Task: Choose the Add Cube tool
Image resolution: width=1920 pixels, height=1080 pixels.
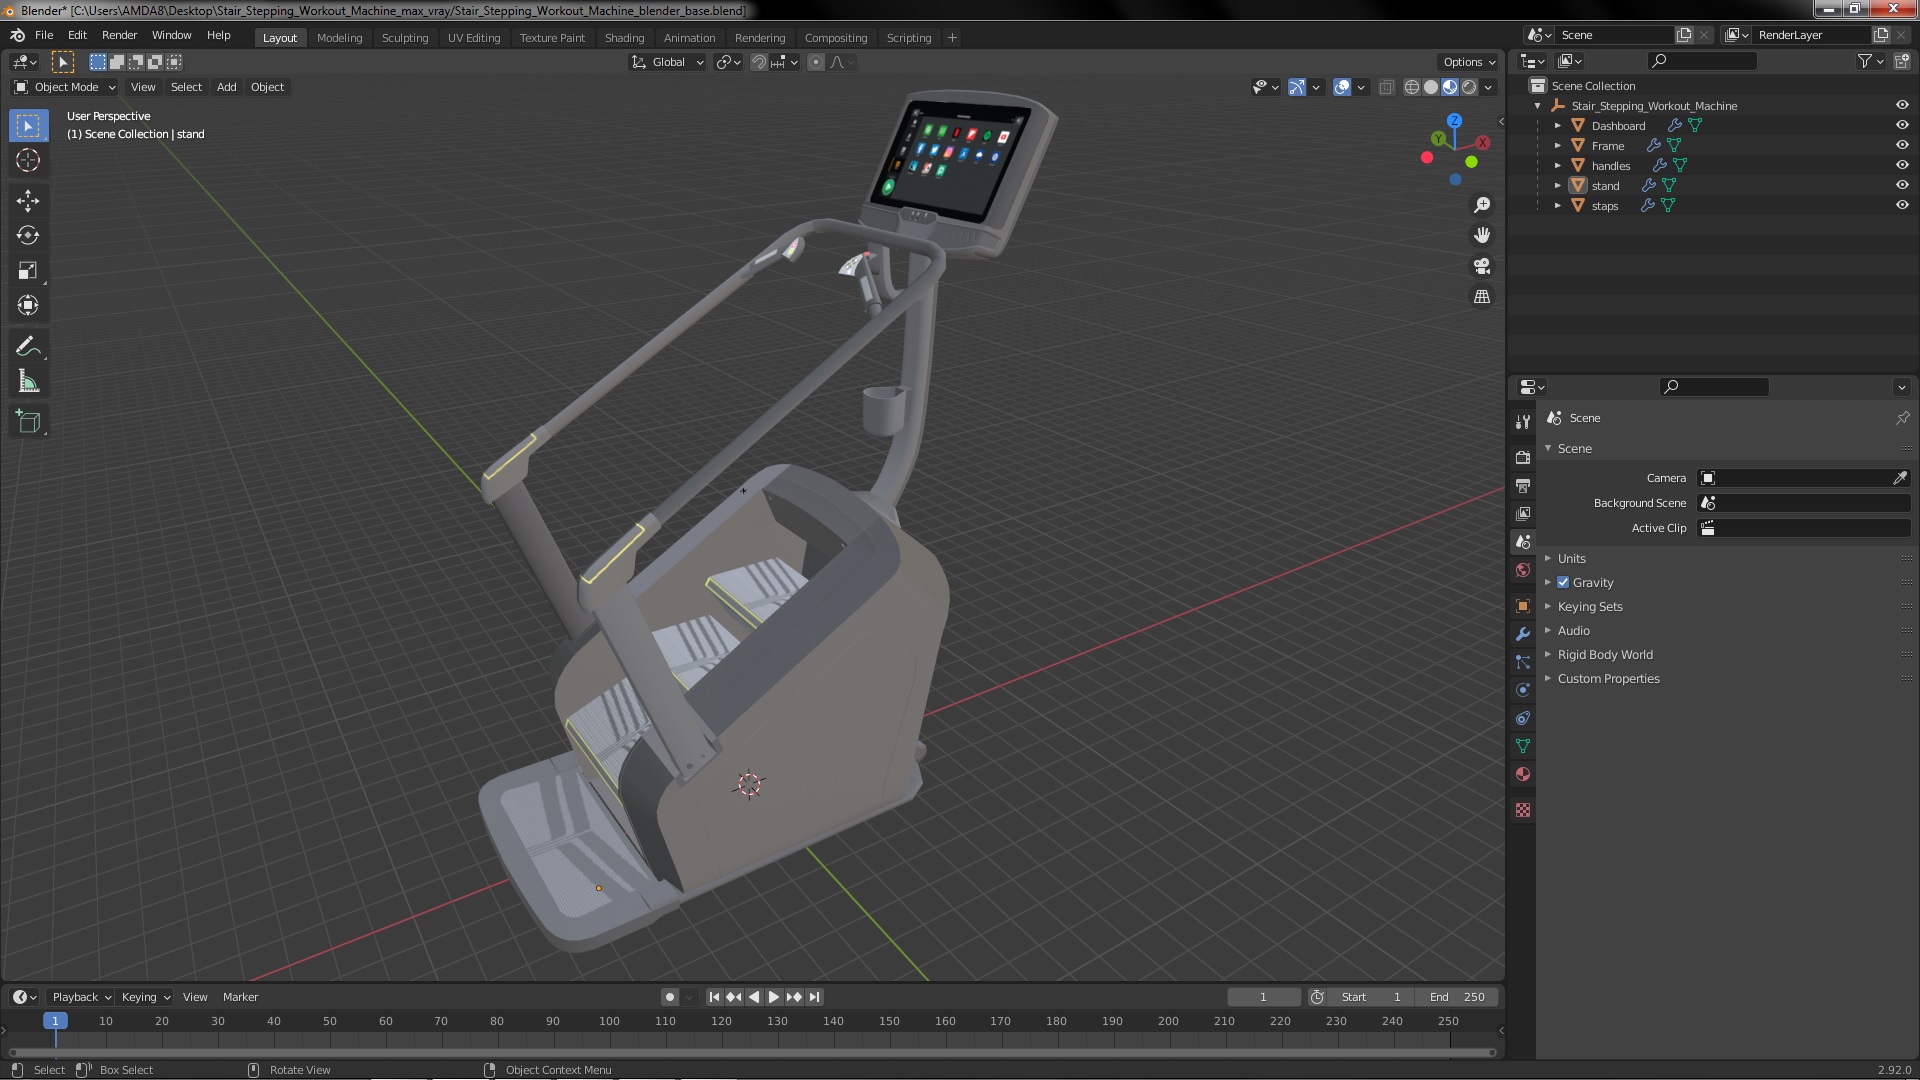Action: point(28,422)
